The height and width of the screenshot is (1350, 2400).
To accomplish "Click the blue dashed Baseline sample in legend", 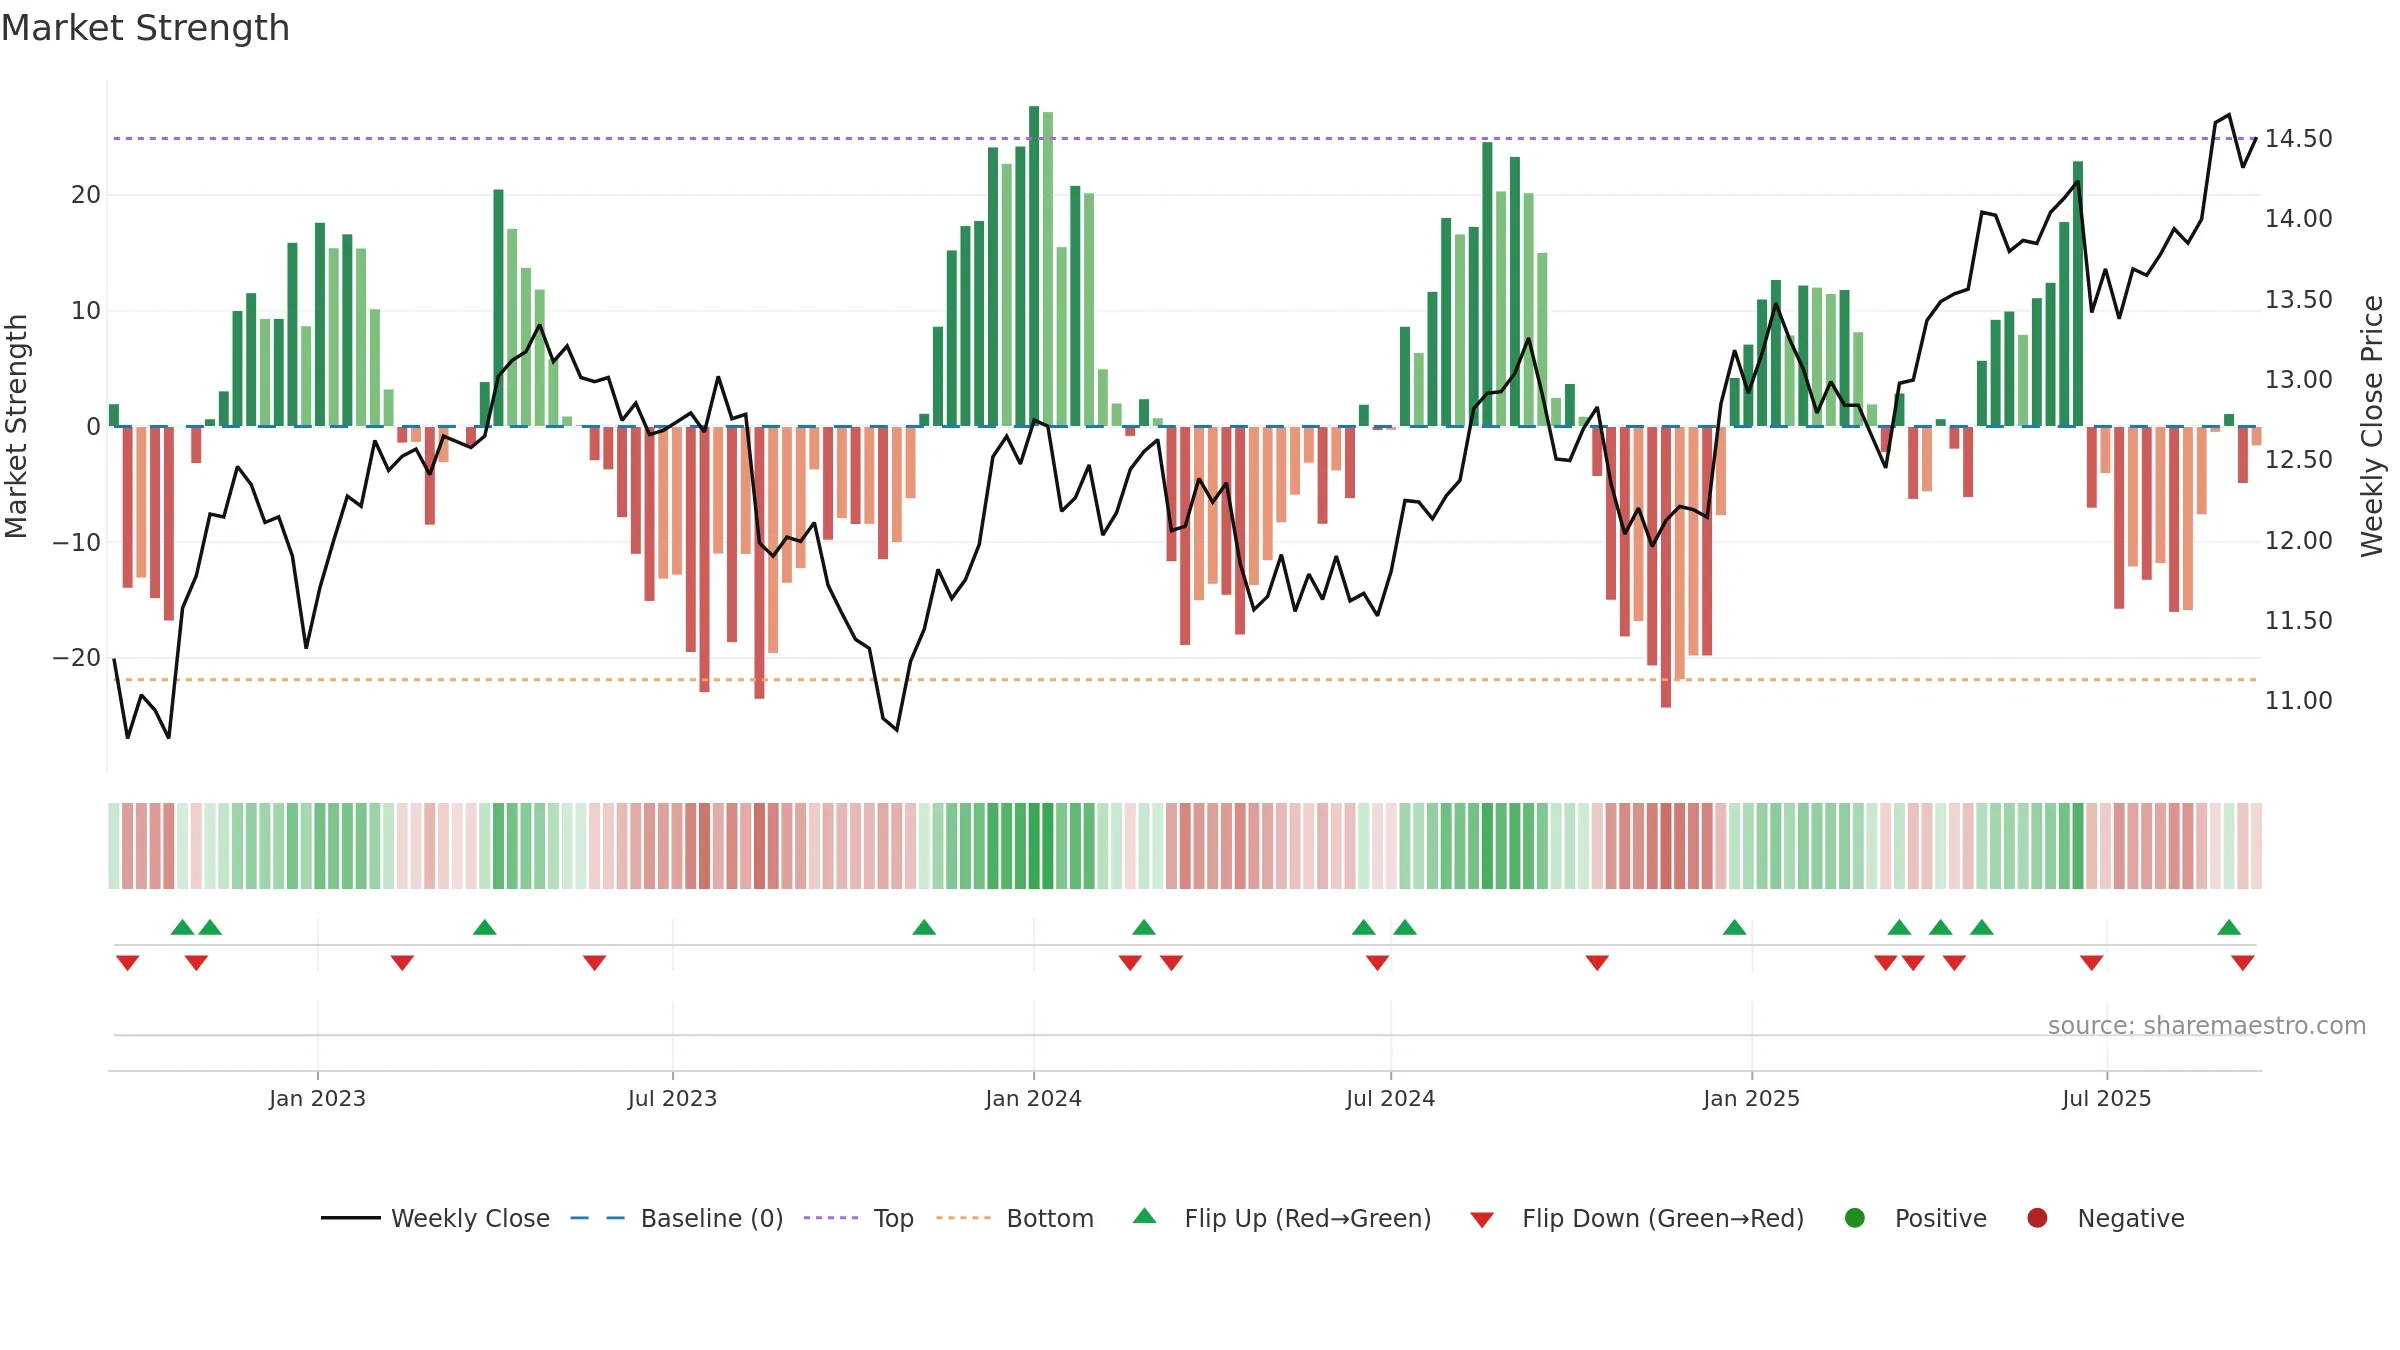I will coord(598,1218).
